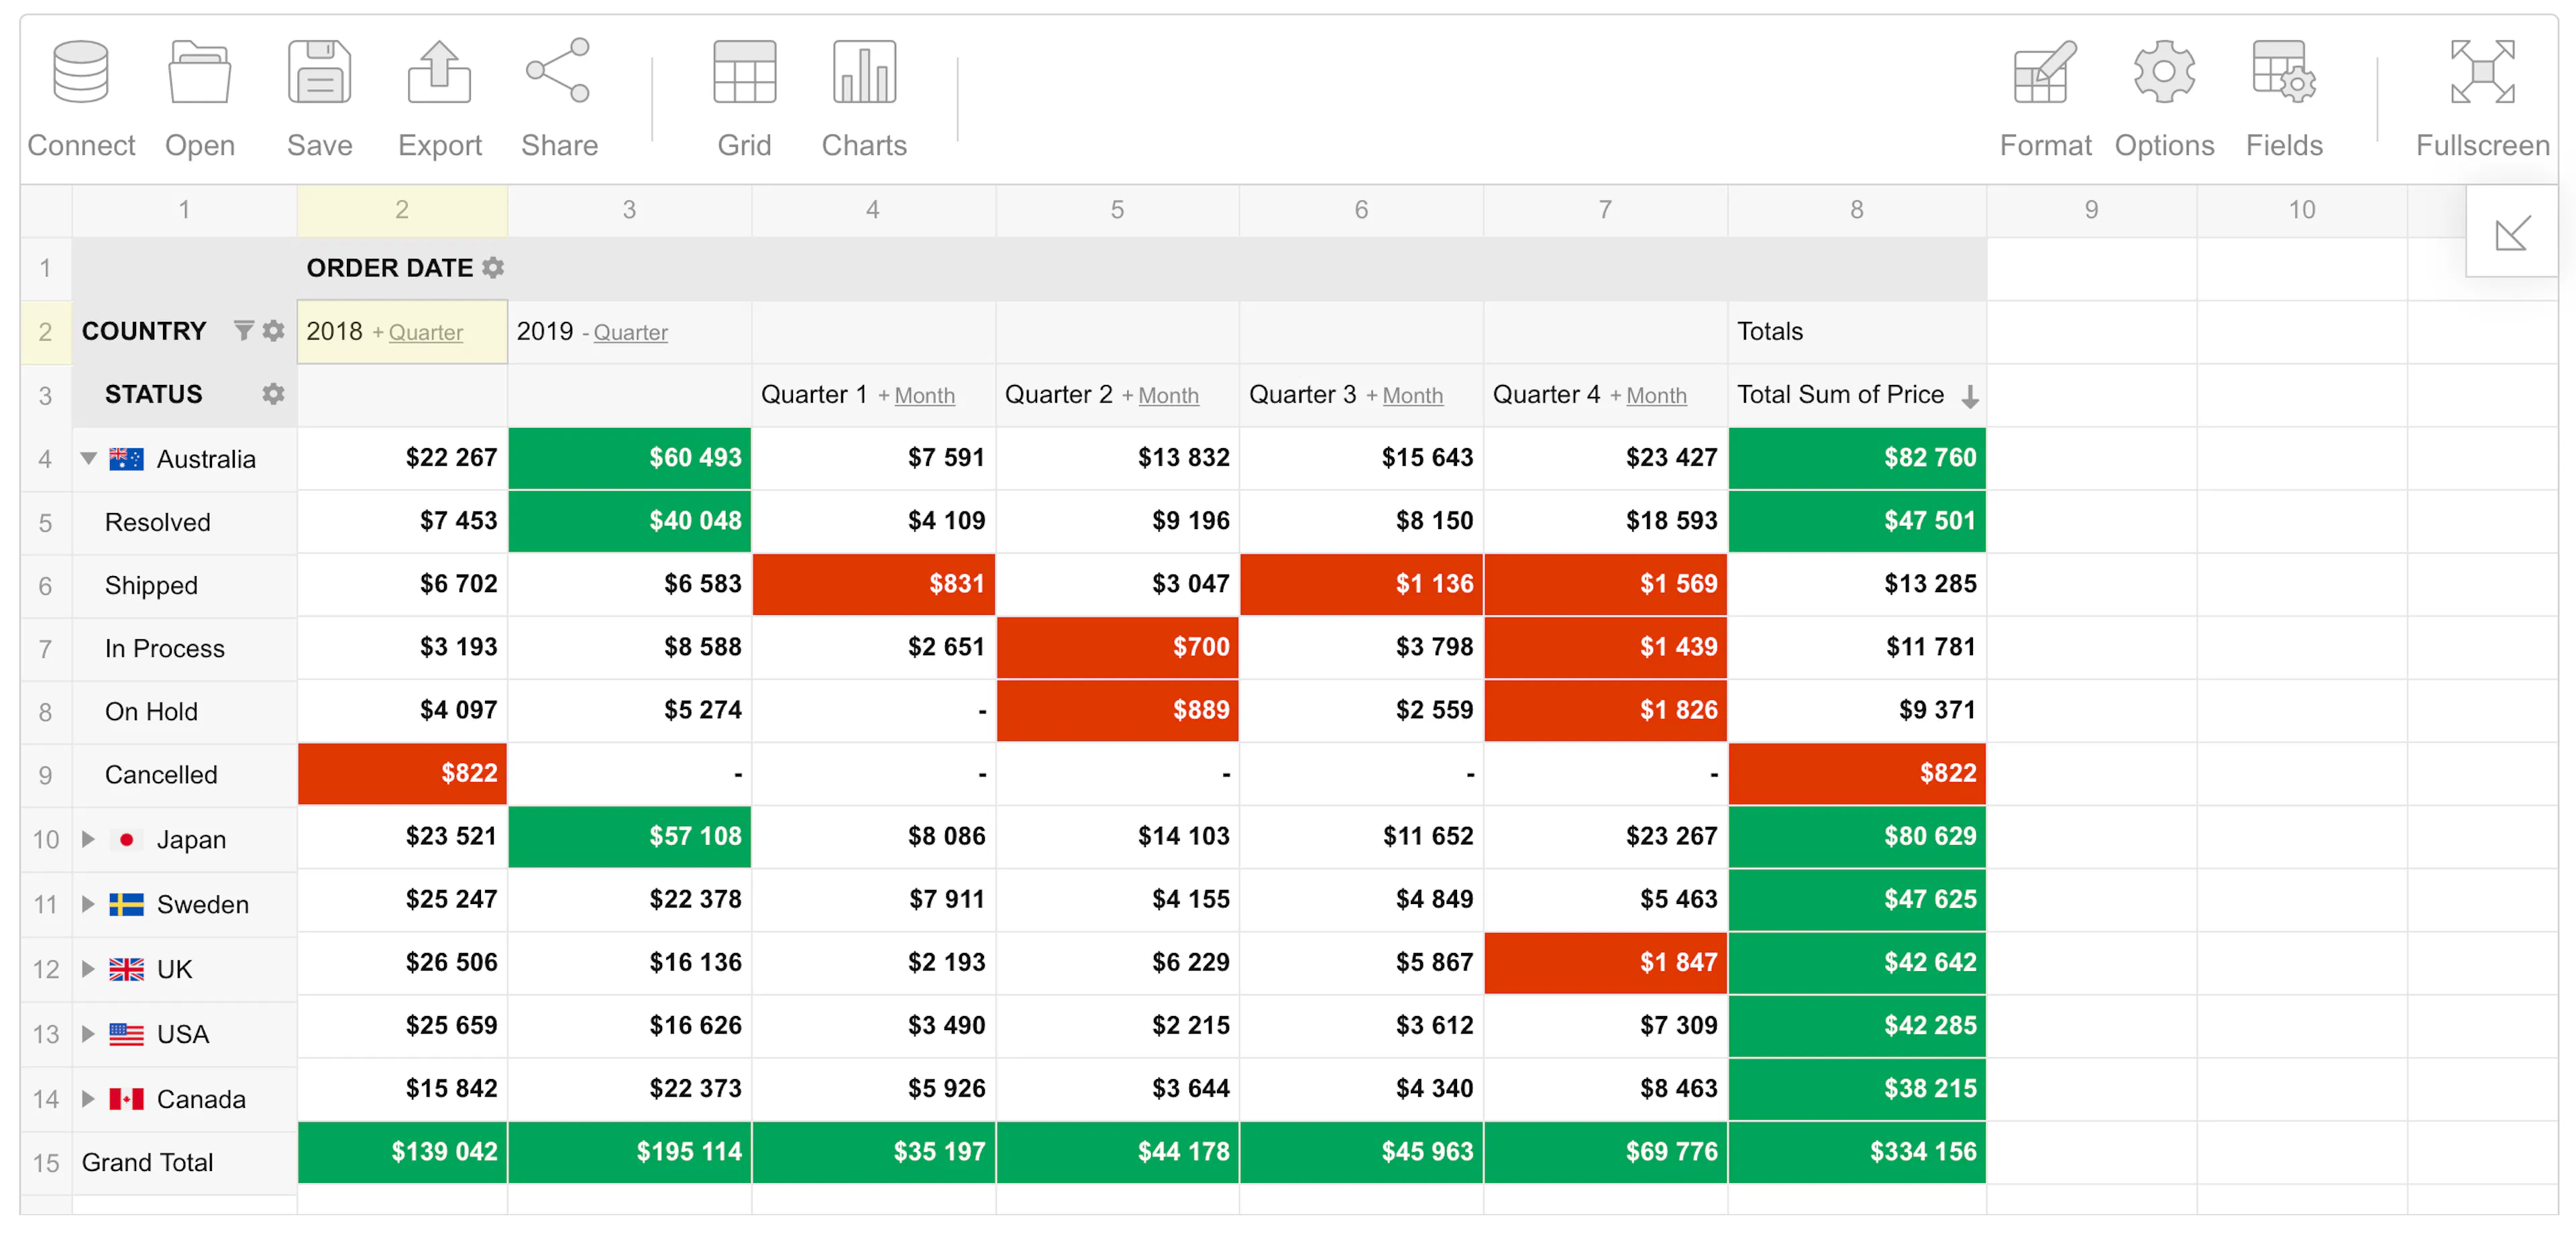The height and width of the screenshot is (1238, 2576).
Task: Expand Quarter 3 by its Month link
Action: click(1412, 396)
